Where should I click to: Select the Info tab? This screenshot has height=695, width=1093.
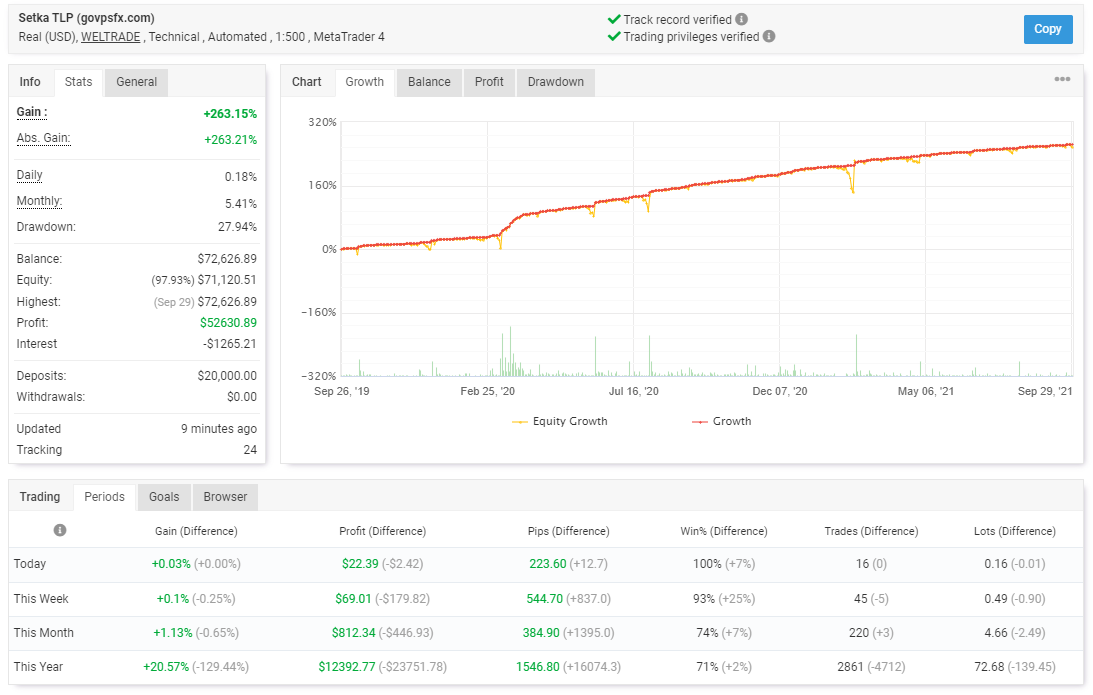coord(30,82)
